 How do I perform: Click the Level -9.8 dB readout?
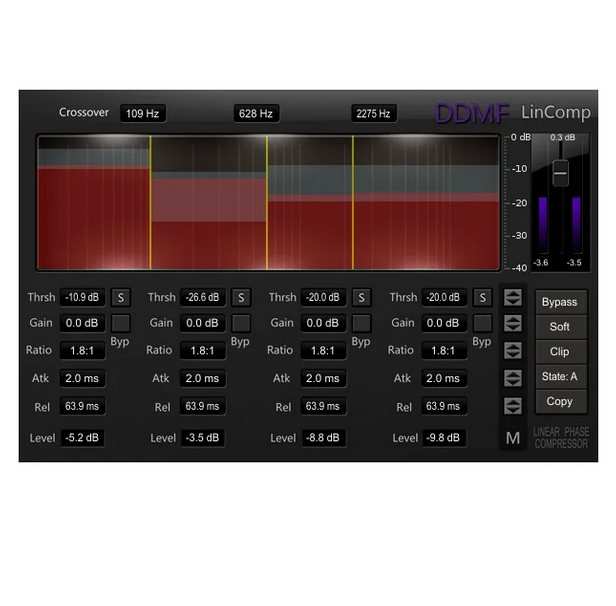pyautogui.click(x=444, y=438)
